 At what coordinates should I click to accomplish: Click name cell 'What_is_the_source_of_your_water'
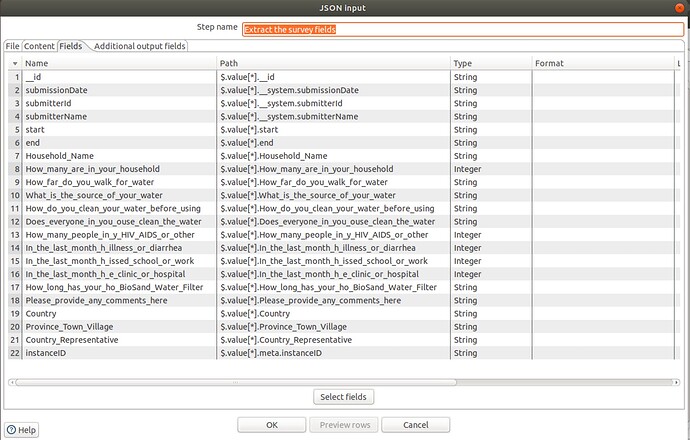(119, 195)
